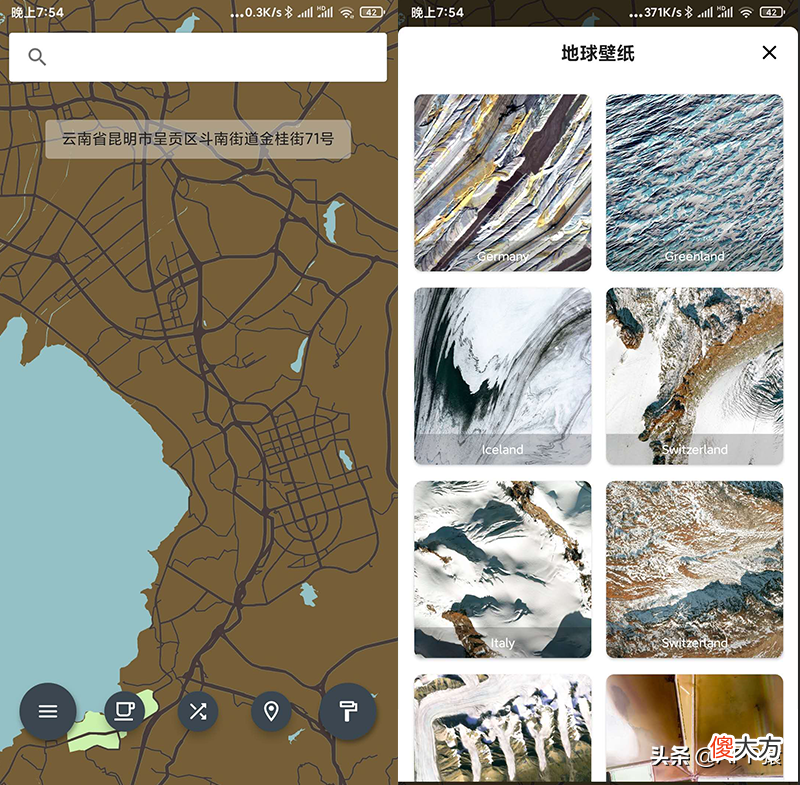Image resolution: width=800 pixels, height=785 pixels.
Task: Select the Iceland wallpaper thumbnail
Action: (x=503, y=376)
